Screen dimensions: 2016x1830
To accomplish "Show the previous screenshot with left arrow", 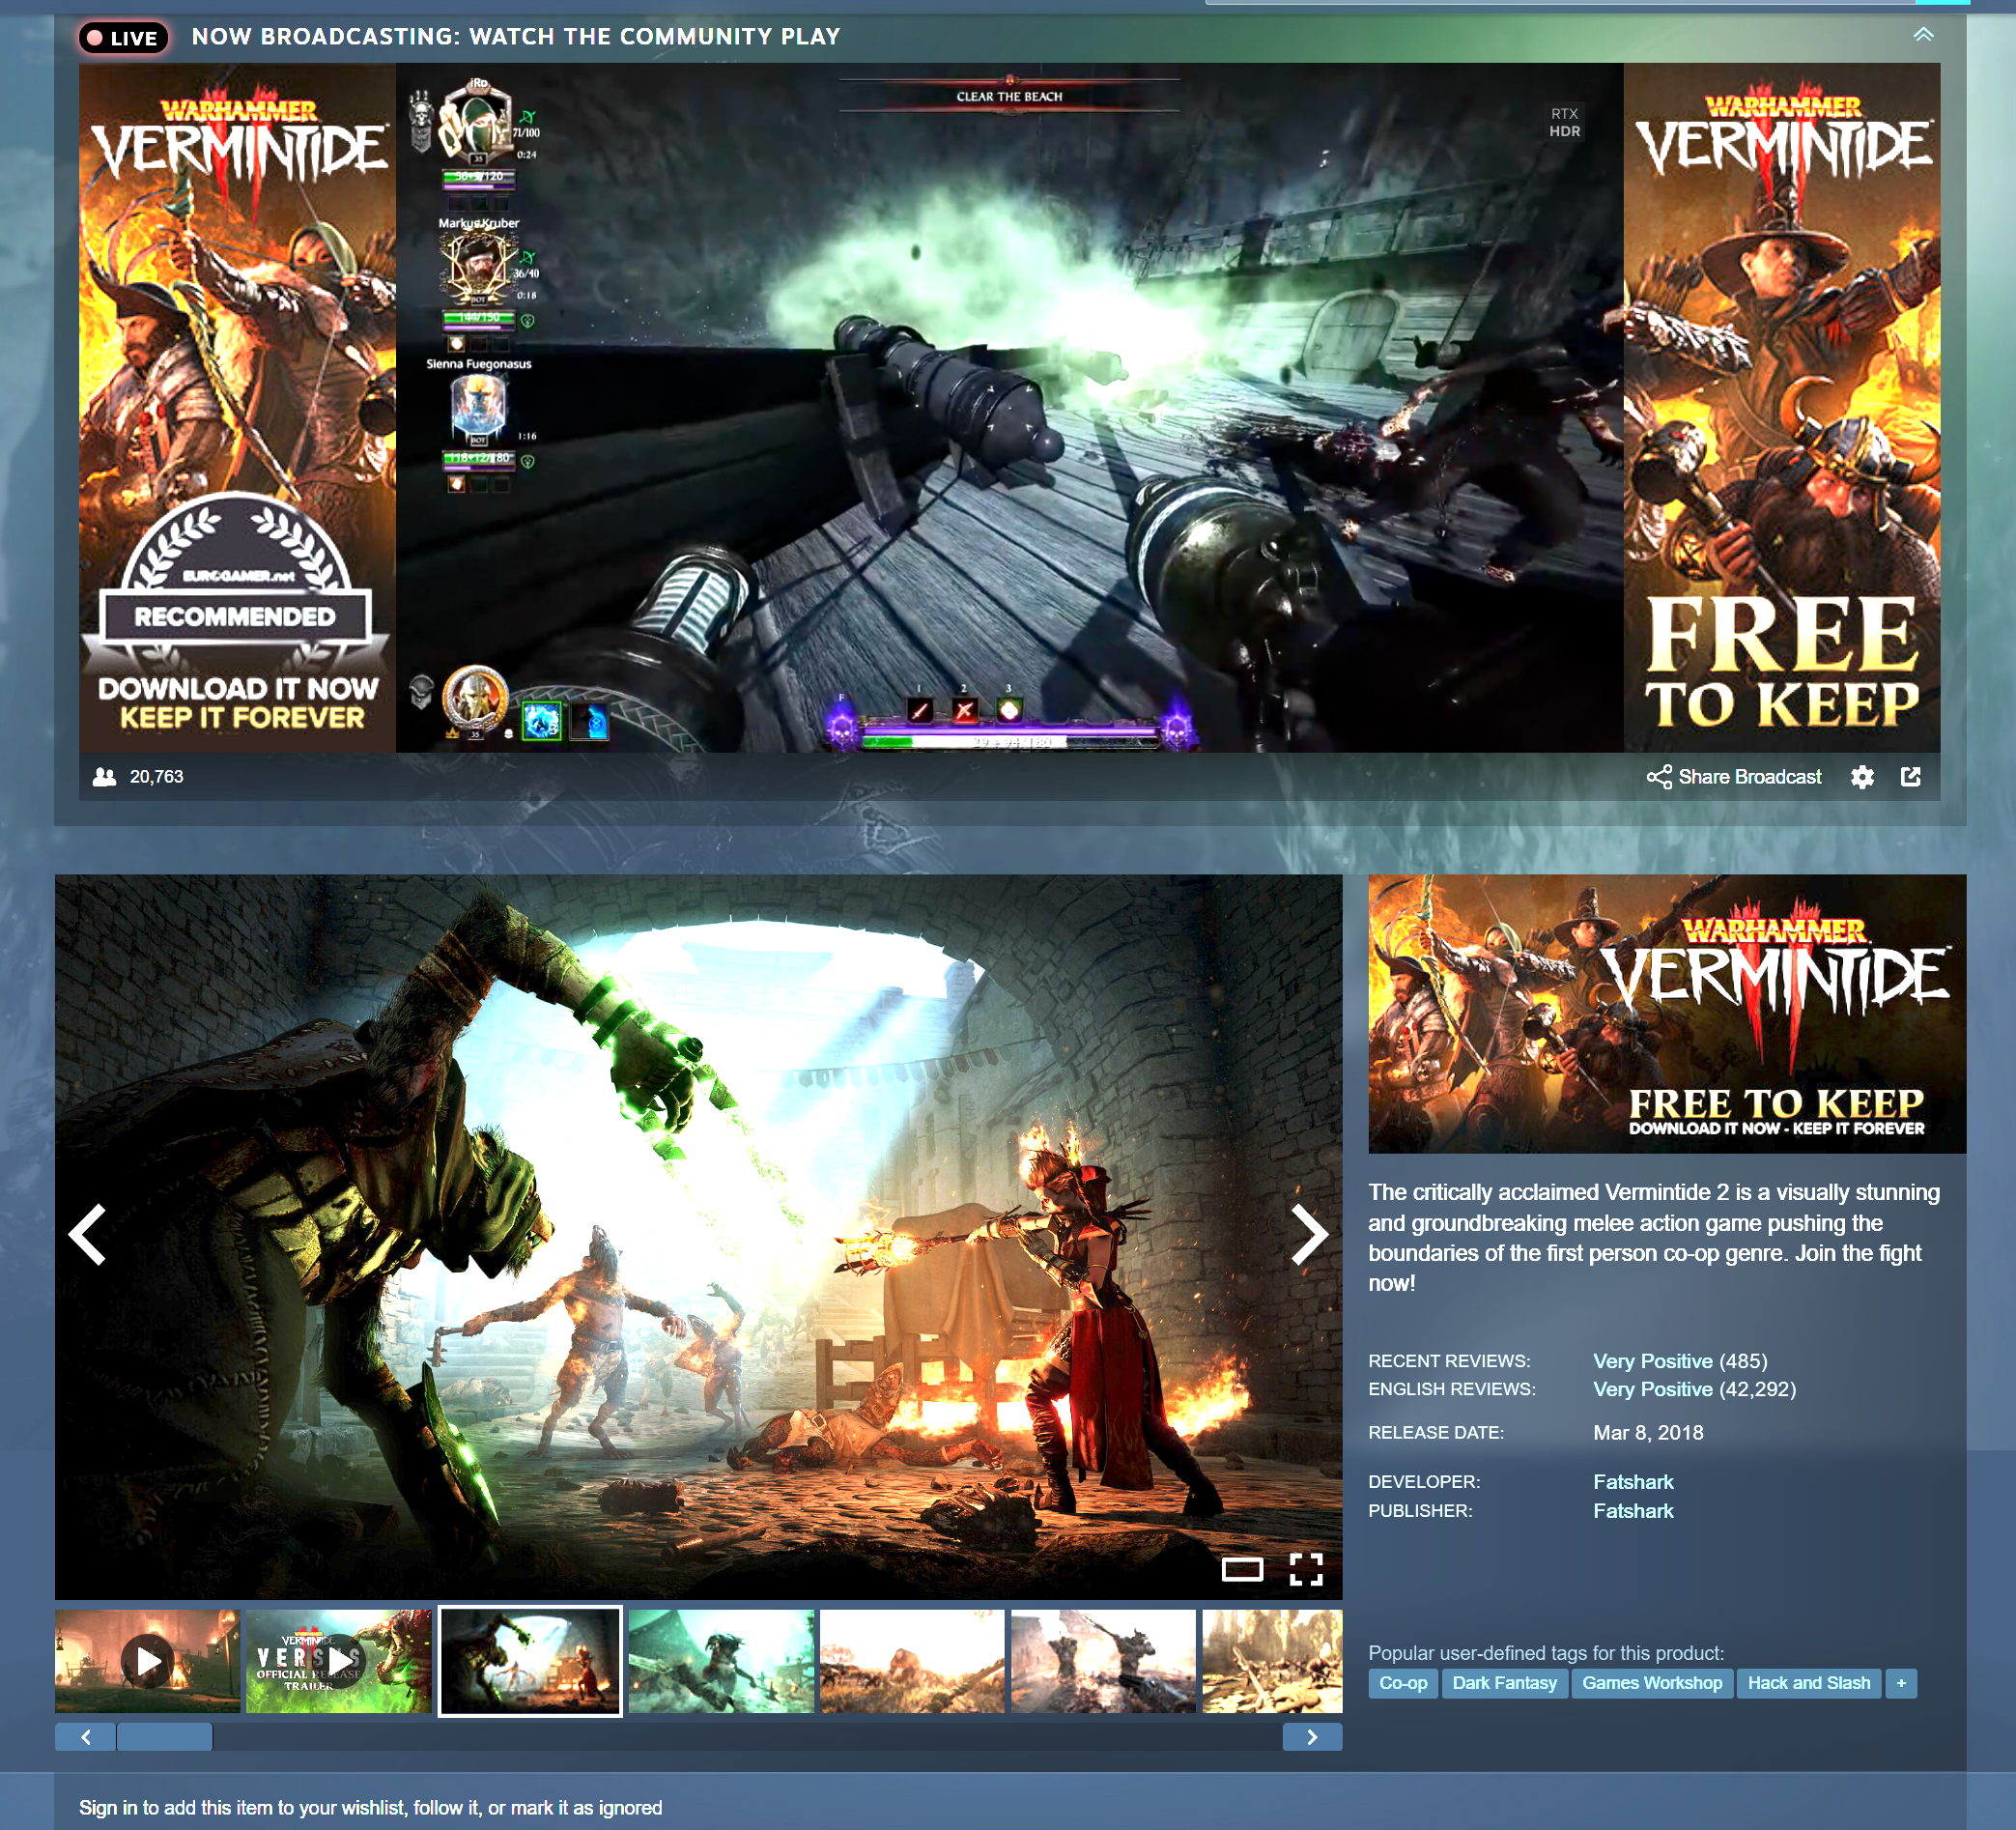I will (88, 1235).
